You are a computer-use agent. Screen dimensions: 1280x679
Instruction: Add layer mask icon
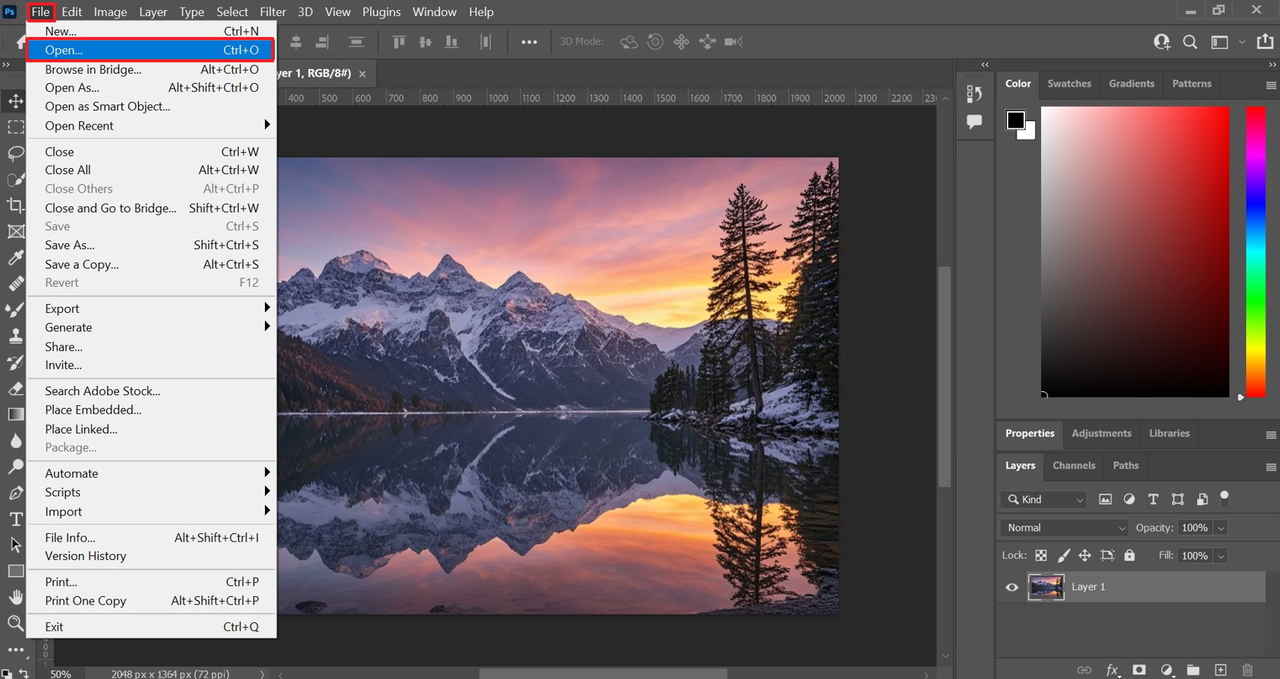1139,670
